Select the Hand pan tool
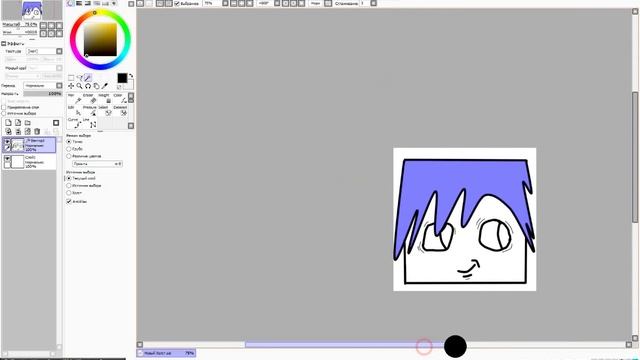This screenshot has width=640, height=360. (96, 86)
